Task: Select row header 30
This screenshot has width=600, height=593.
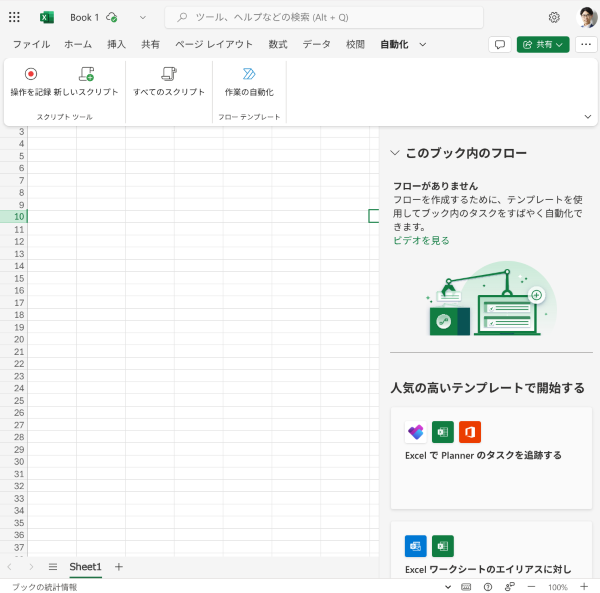Action: (14, 462)
